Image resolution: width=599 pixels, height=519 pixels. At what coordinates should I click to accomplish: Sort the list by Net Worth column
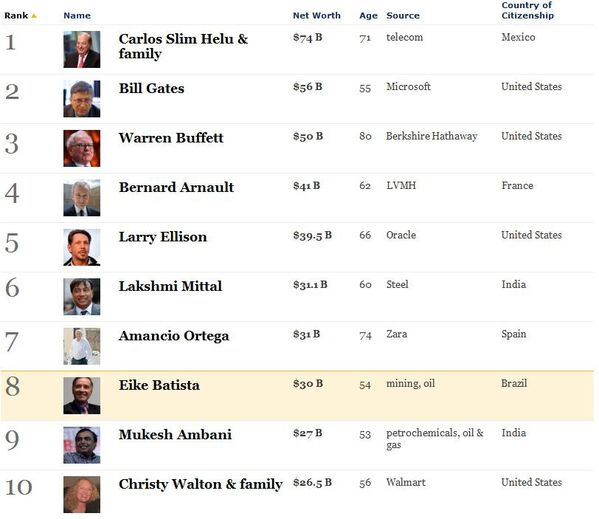[316, 16]
